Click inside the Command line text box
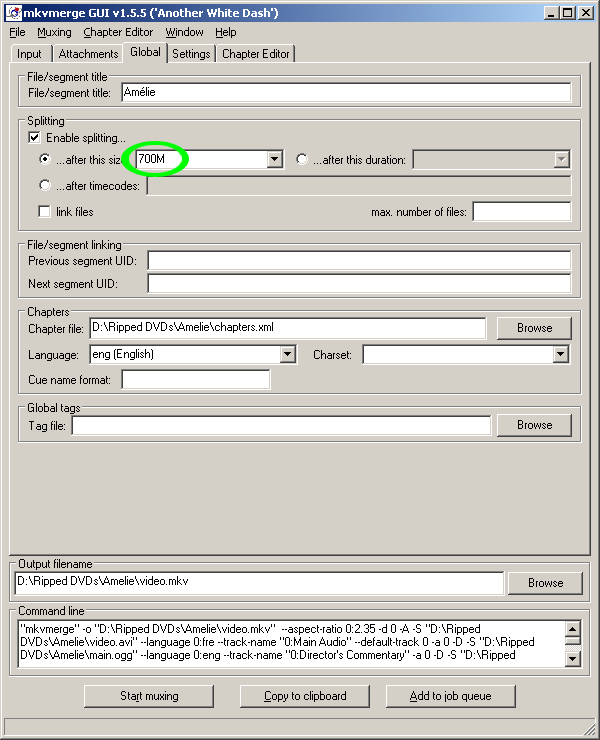 pos(291,642)
